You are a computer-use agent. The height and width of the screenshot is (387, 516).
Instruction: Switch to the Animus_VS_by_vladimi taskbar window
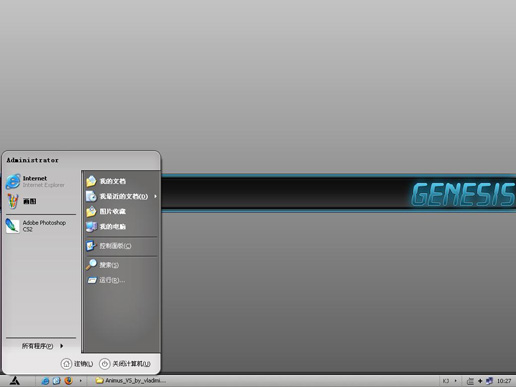131,381
